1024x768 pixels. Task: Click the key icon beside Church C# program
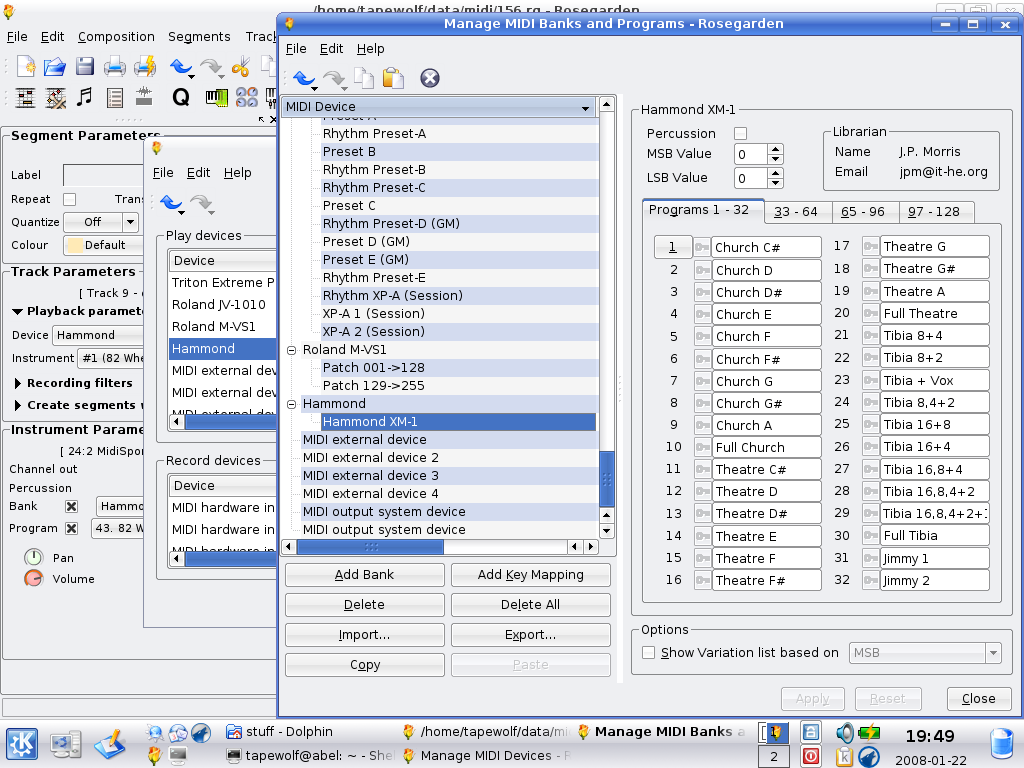tap(702, 248)
